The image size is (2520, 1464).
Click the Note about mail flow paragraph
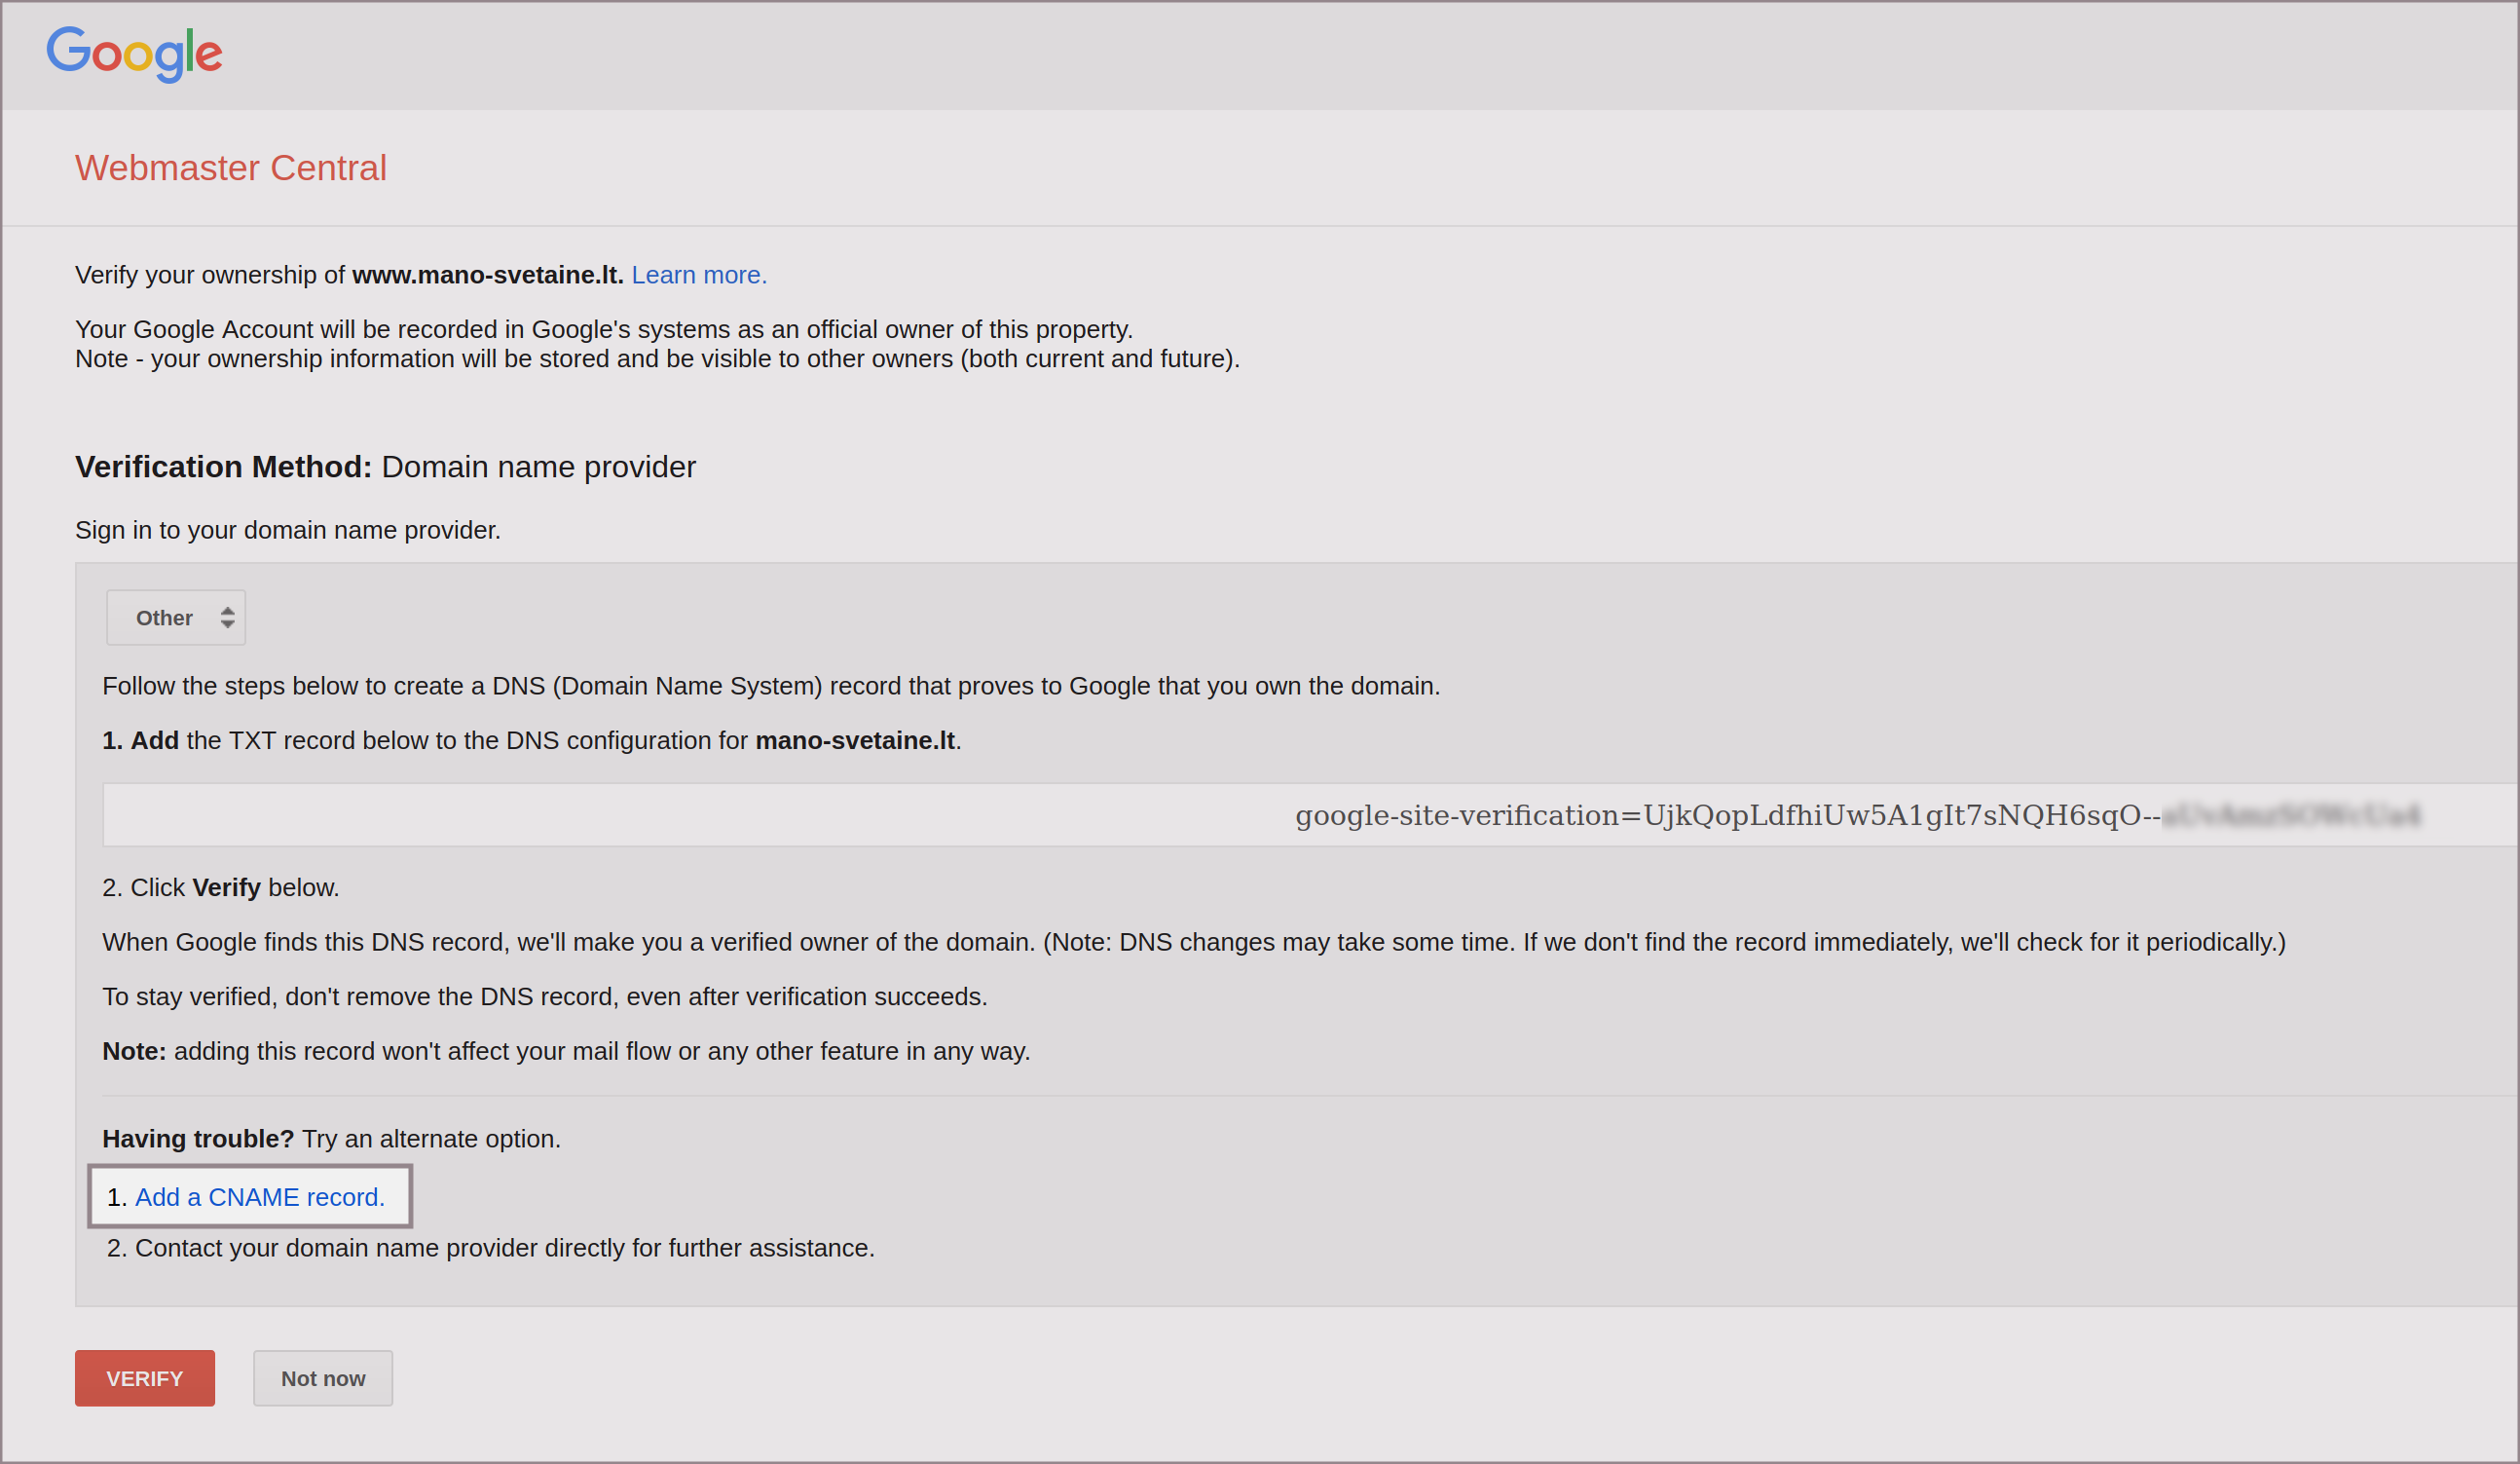click(566, 1051)
